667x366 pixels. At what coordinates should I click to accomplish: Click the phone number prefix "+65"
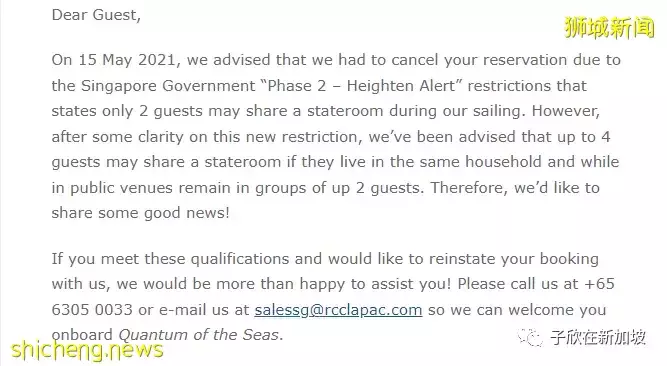(x=599, y=284)
